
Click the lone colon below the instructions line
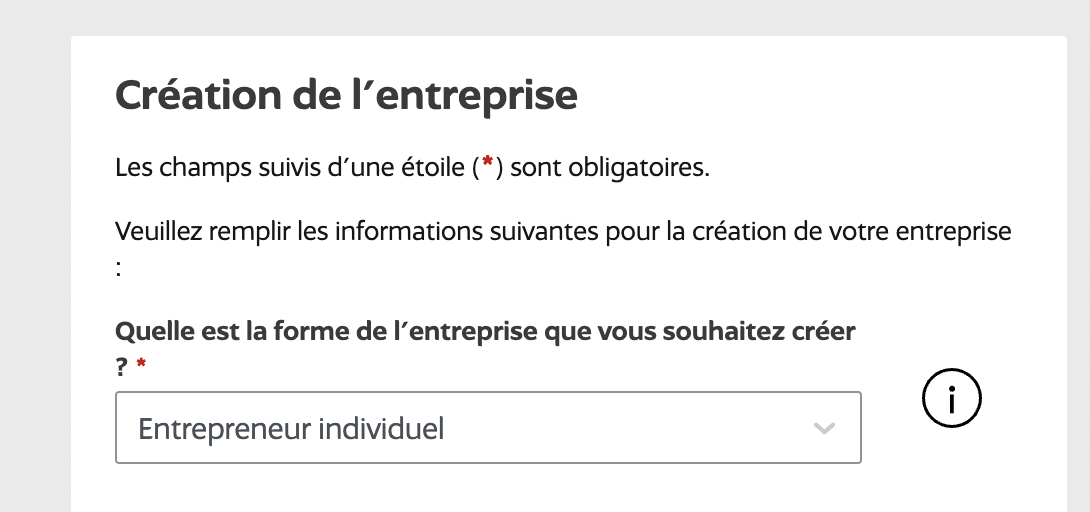(x=118, y=266)
